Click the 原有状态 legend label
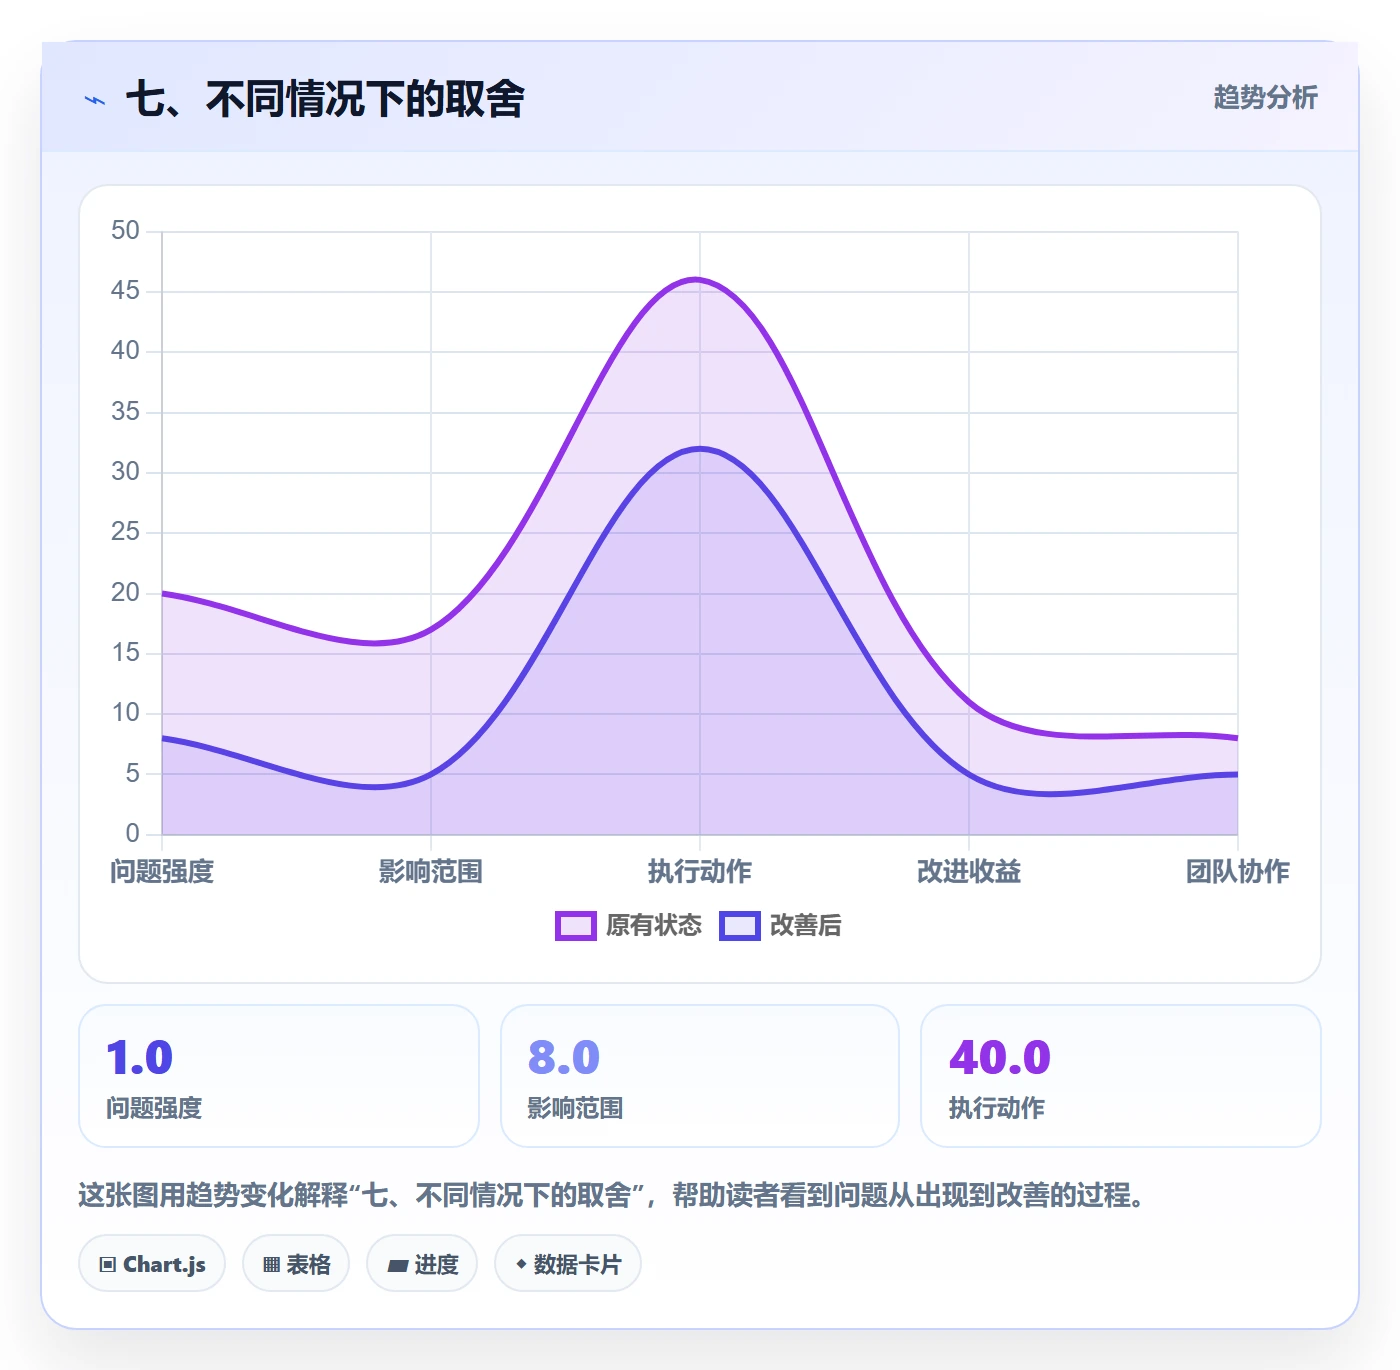Screen dimensions: 1400x1370 tap(654, 926)
